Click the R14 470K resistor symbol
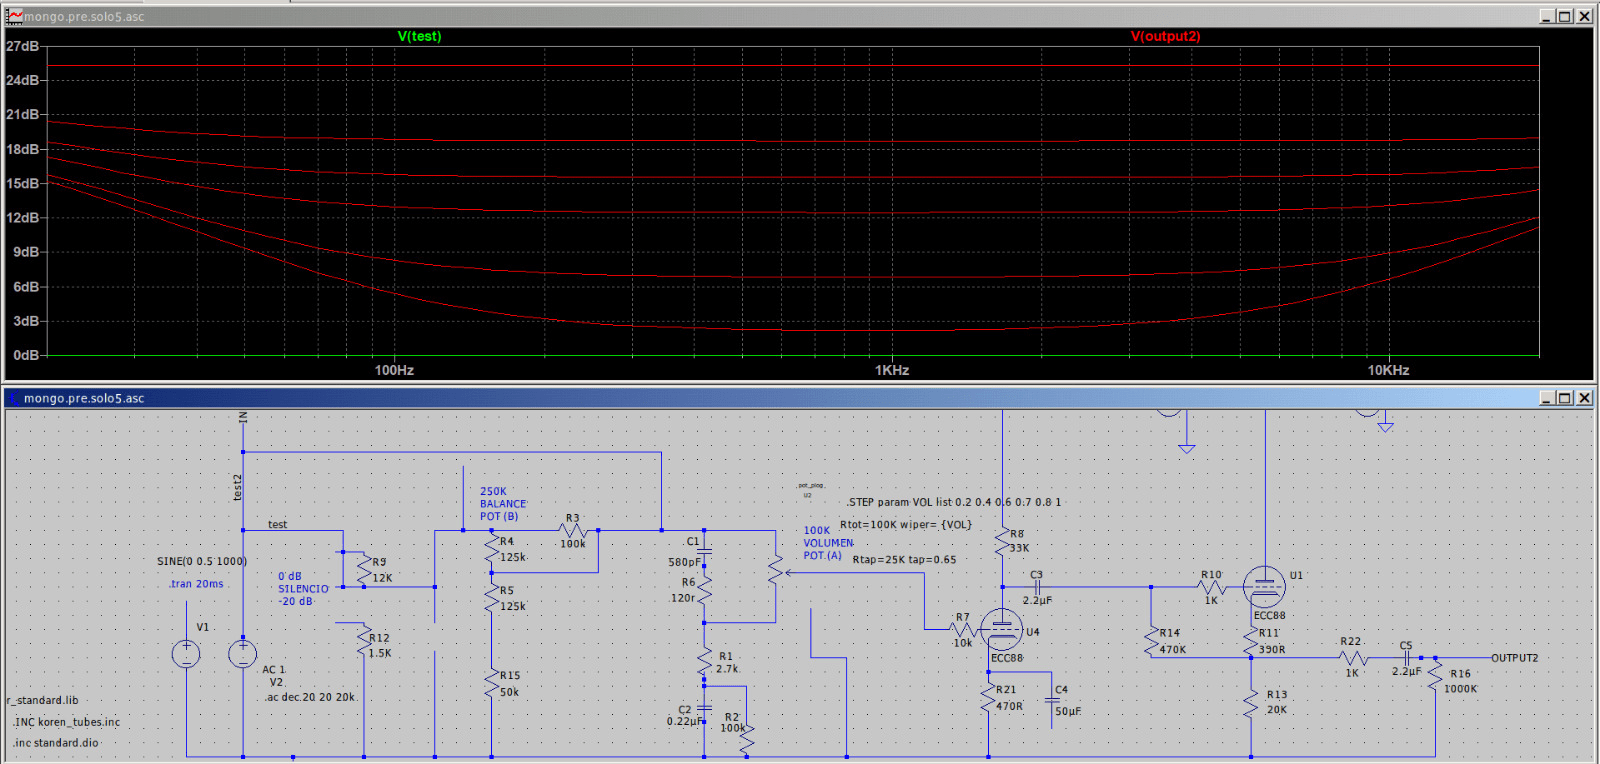This screenshot has height=764, width=1600. (1151, 641)
